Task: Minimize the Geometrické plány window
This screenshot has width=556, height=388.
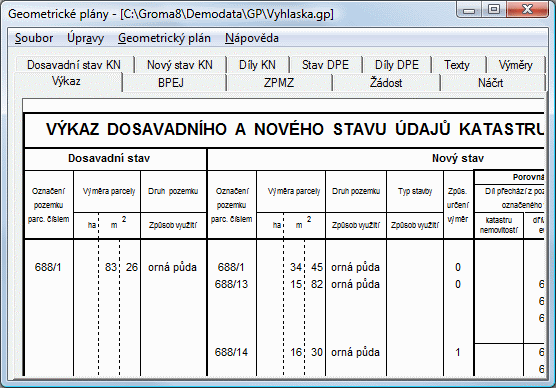Action: (x=469, y=10)
